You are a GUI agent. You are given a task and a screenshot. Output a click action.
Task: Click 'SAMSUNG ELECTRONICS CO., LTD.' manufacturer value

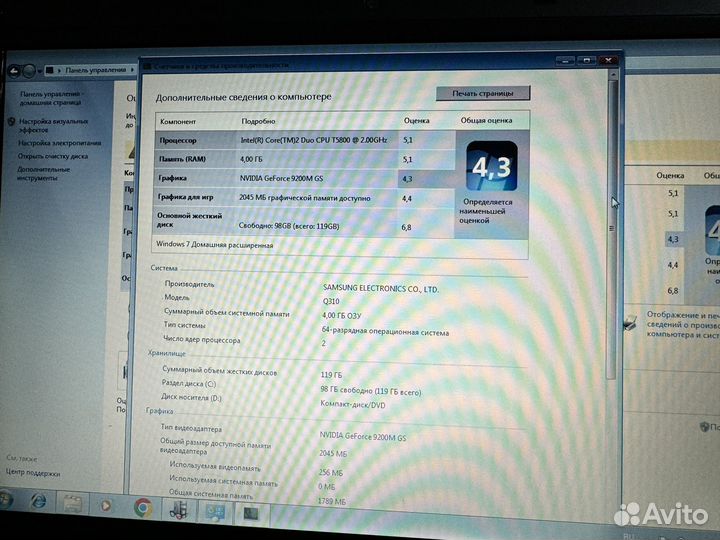pyautogui.click(x=381, y=288)
